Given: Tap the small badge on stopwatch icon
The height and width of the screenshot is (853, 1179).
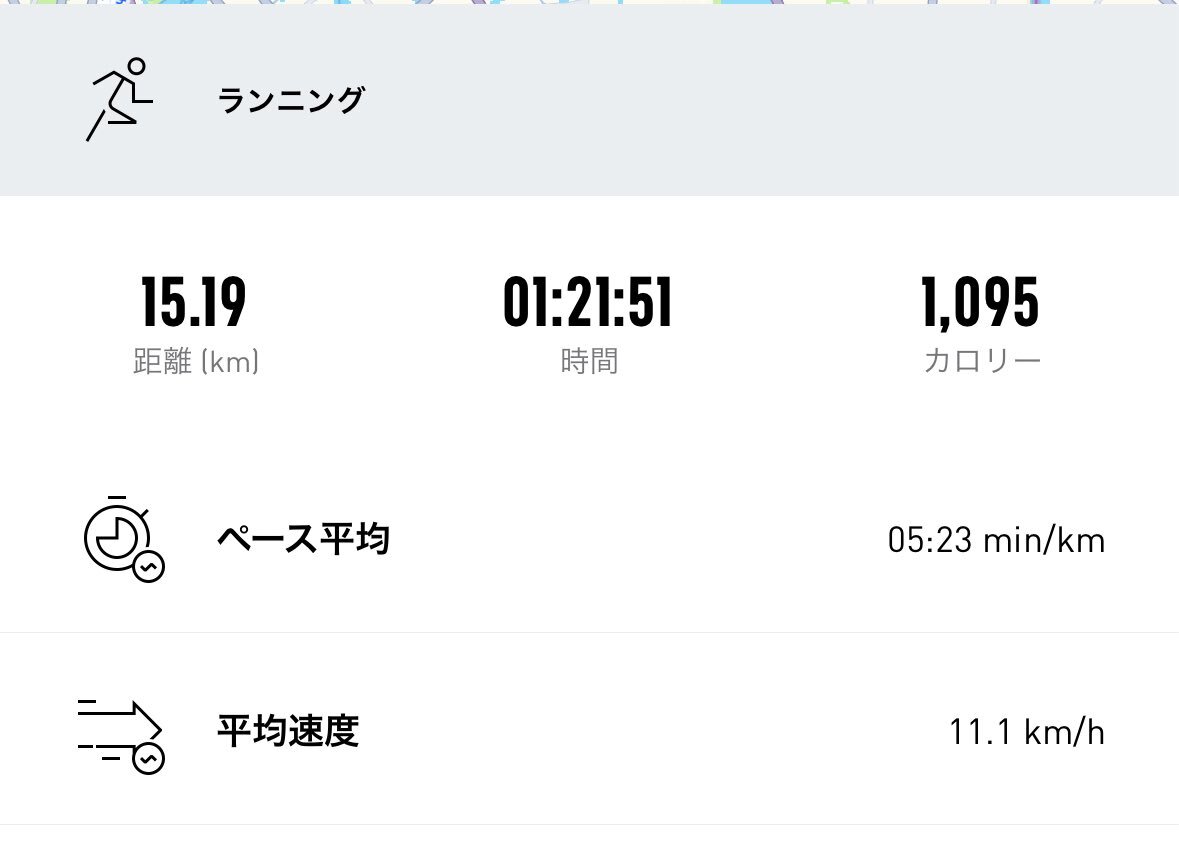Looking at the screenshot, I should click(148, 566).
